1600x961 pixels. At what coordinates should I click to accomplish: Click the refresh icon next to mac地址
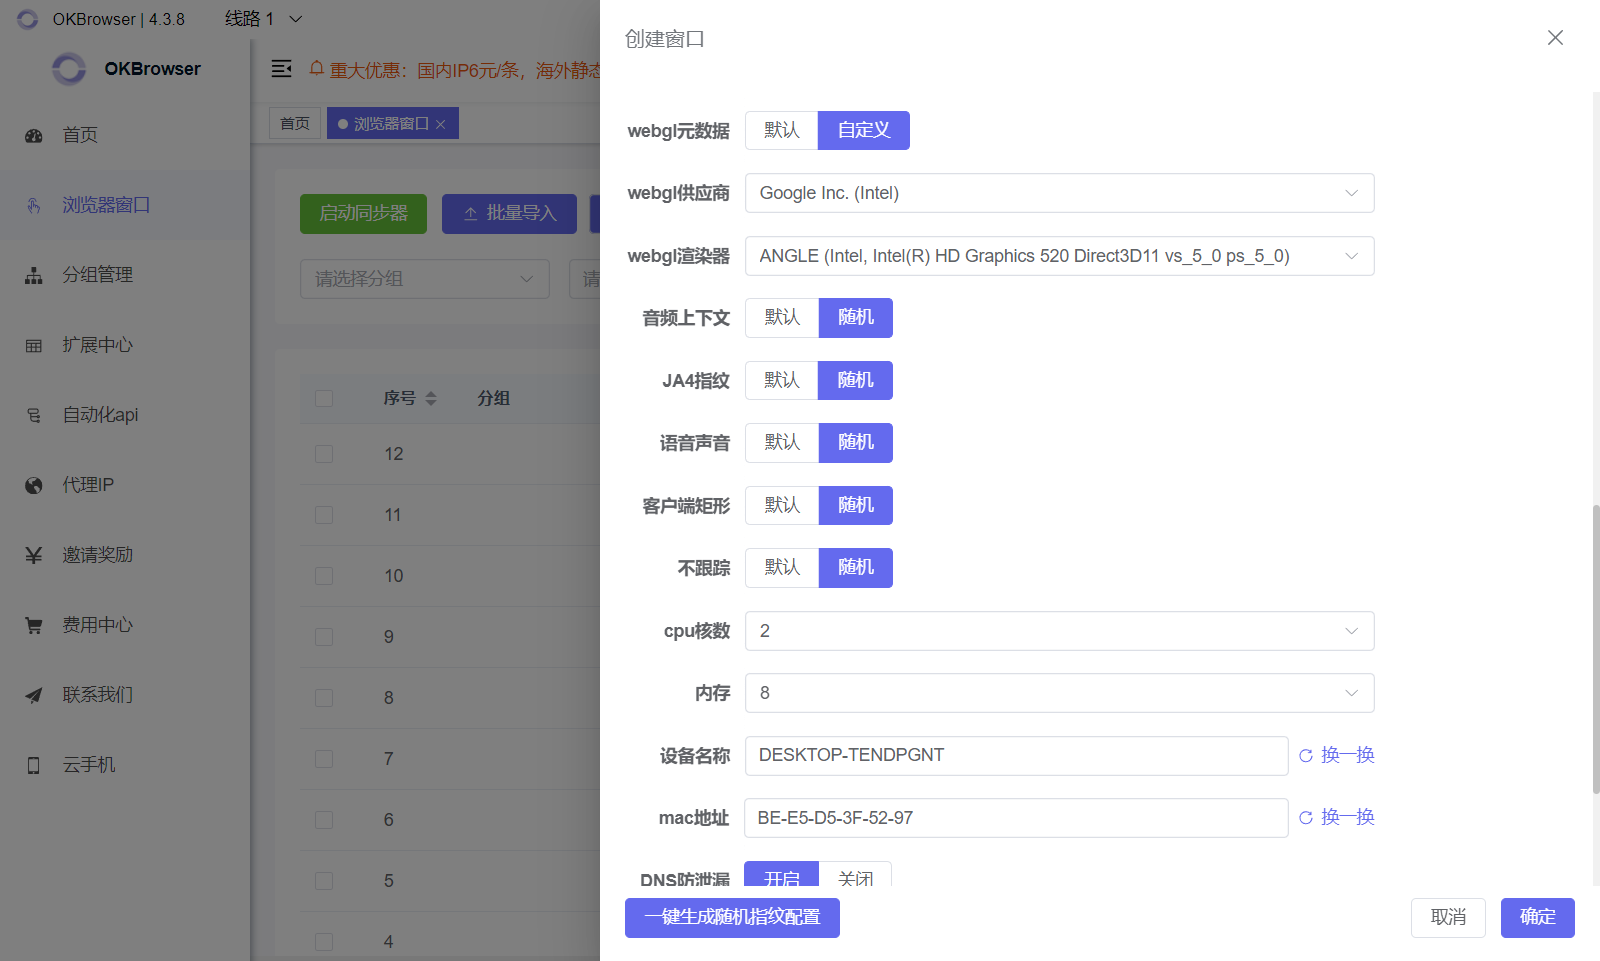(x=1306, y=817)
